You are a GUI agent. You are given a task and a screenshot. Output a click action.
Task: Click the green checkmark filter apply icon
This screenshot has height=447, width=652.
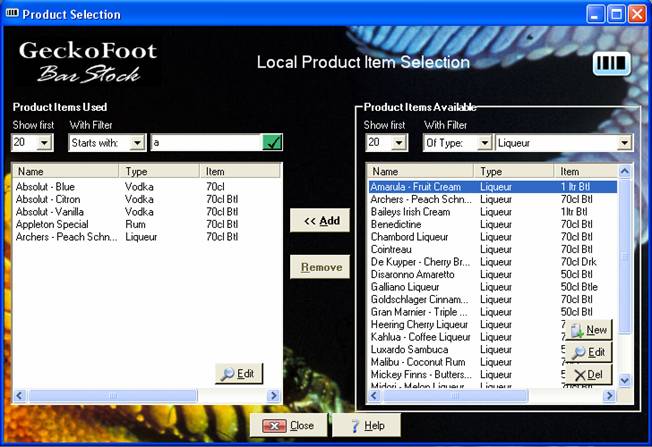[272, 143]
